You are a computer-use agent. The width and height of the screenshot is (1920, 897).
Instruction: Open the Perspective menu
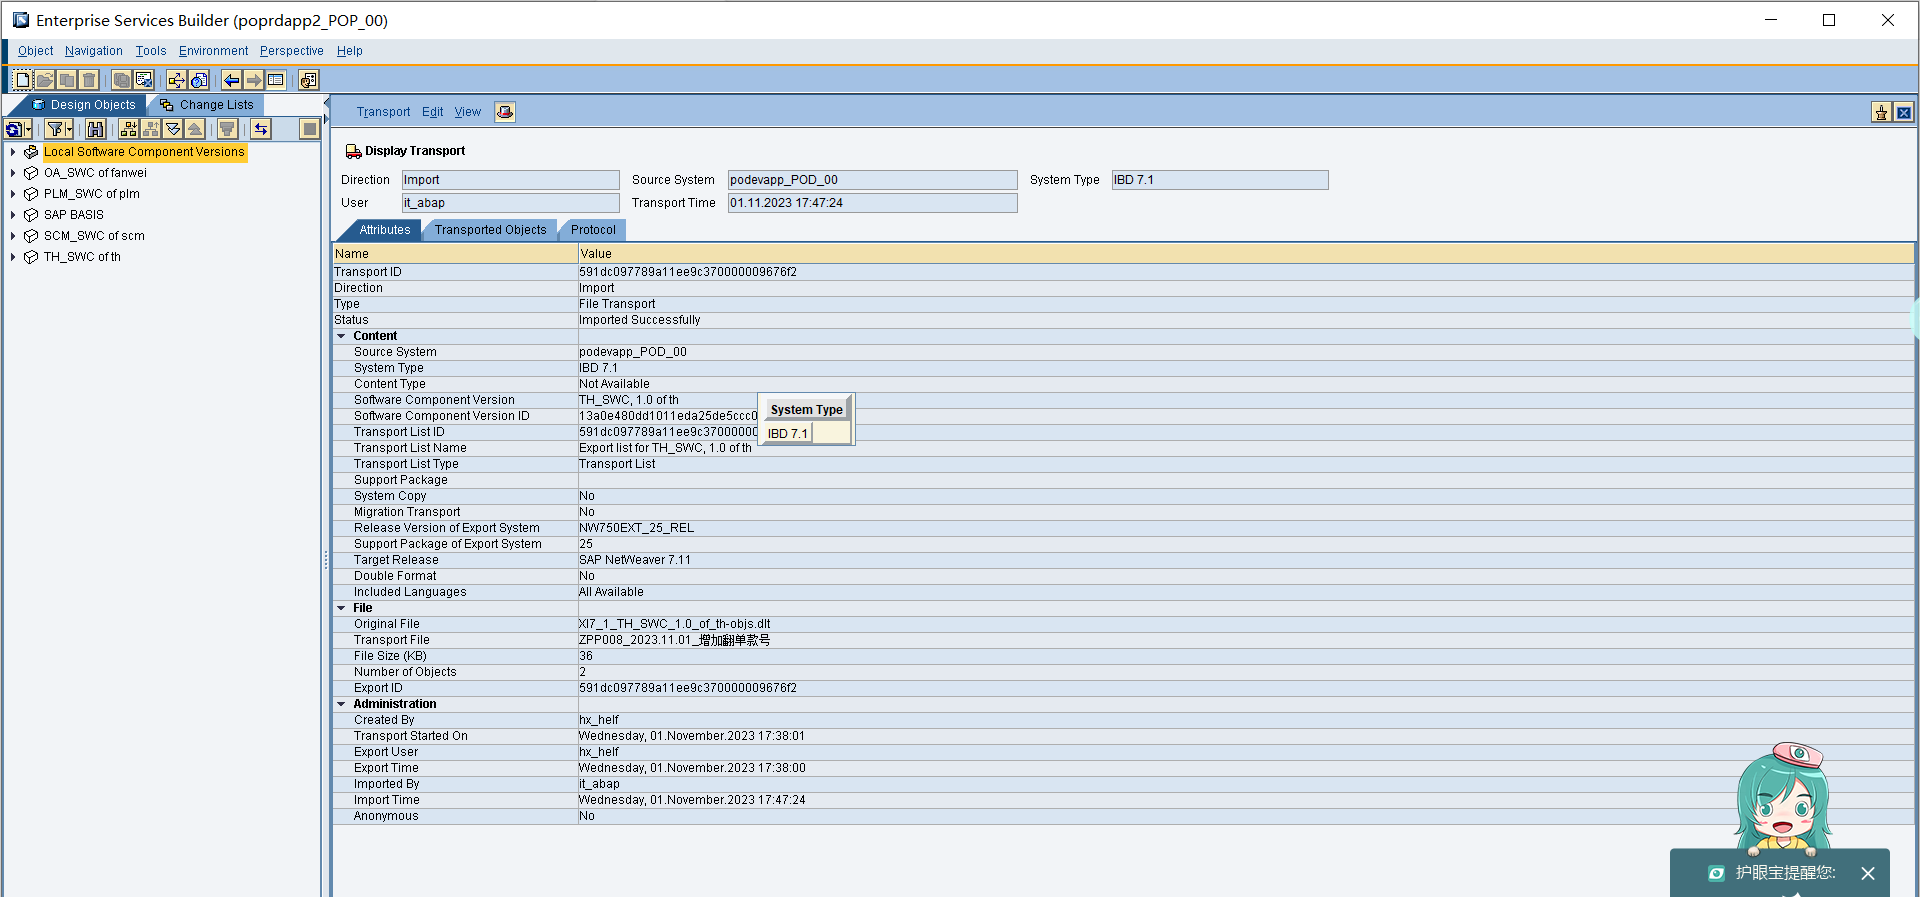[x=292, y=51]
